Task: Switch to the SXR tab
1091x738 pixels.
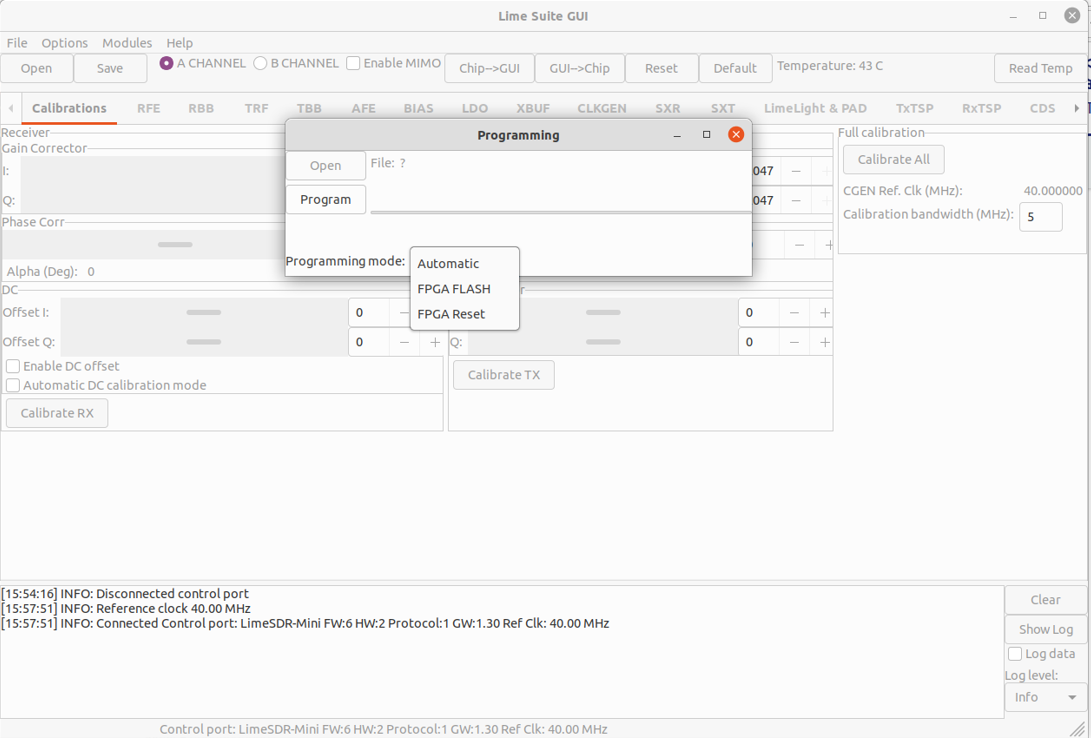Action: click(x=667, y=109)
